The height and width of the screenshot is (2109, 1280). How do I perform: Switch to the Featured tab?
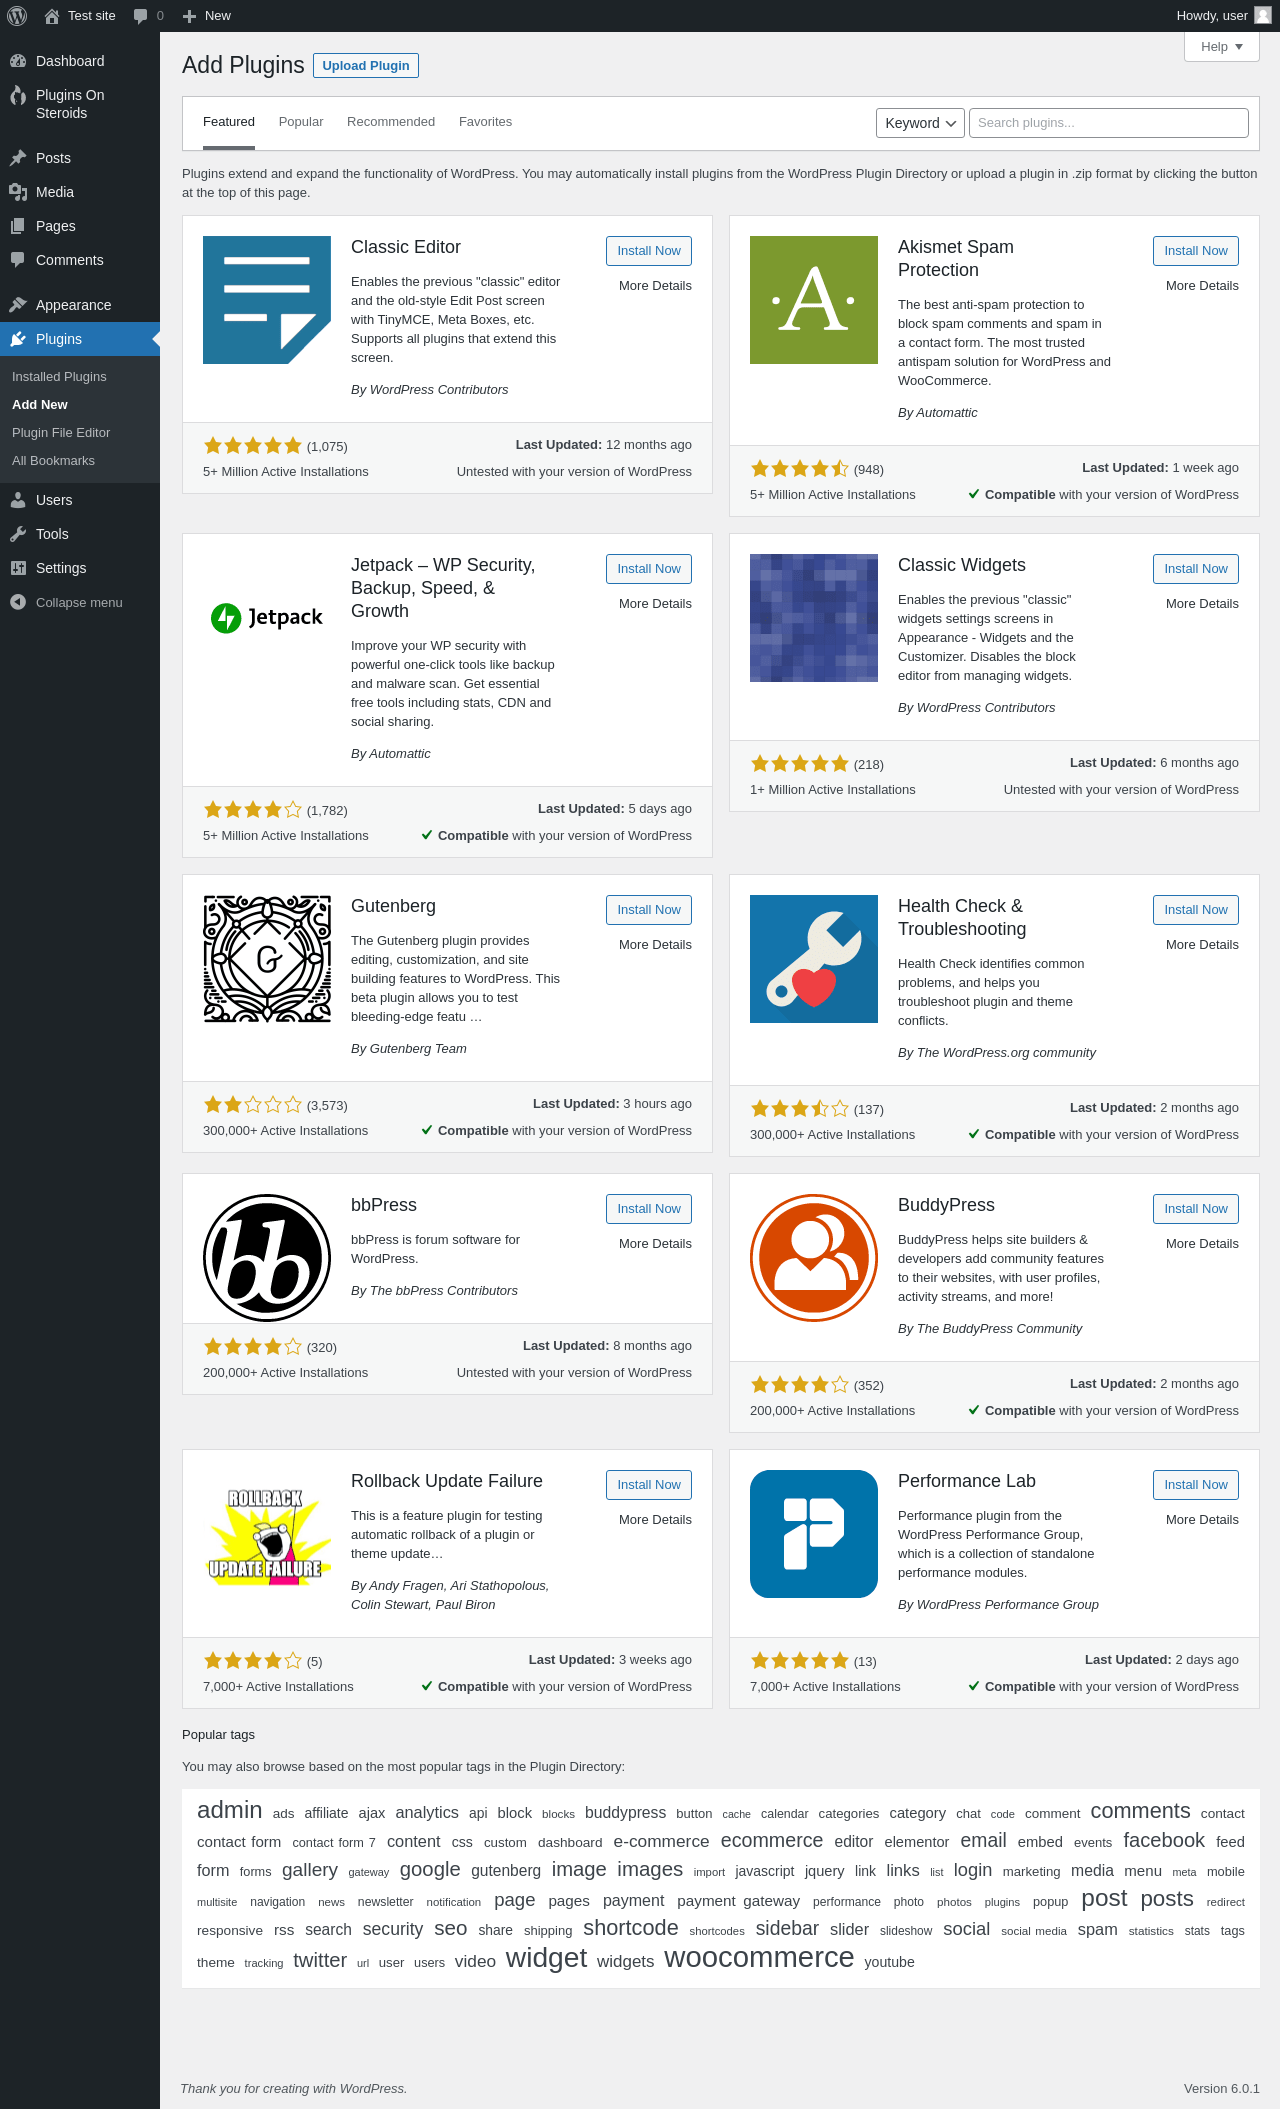(x=229, y=122)
